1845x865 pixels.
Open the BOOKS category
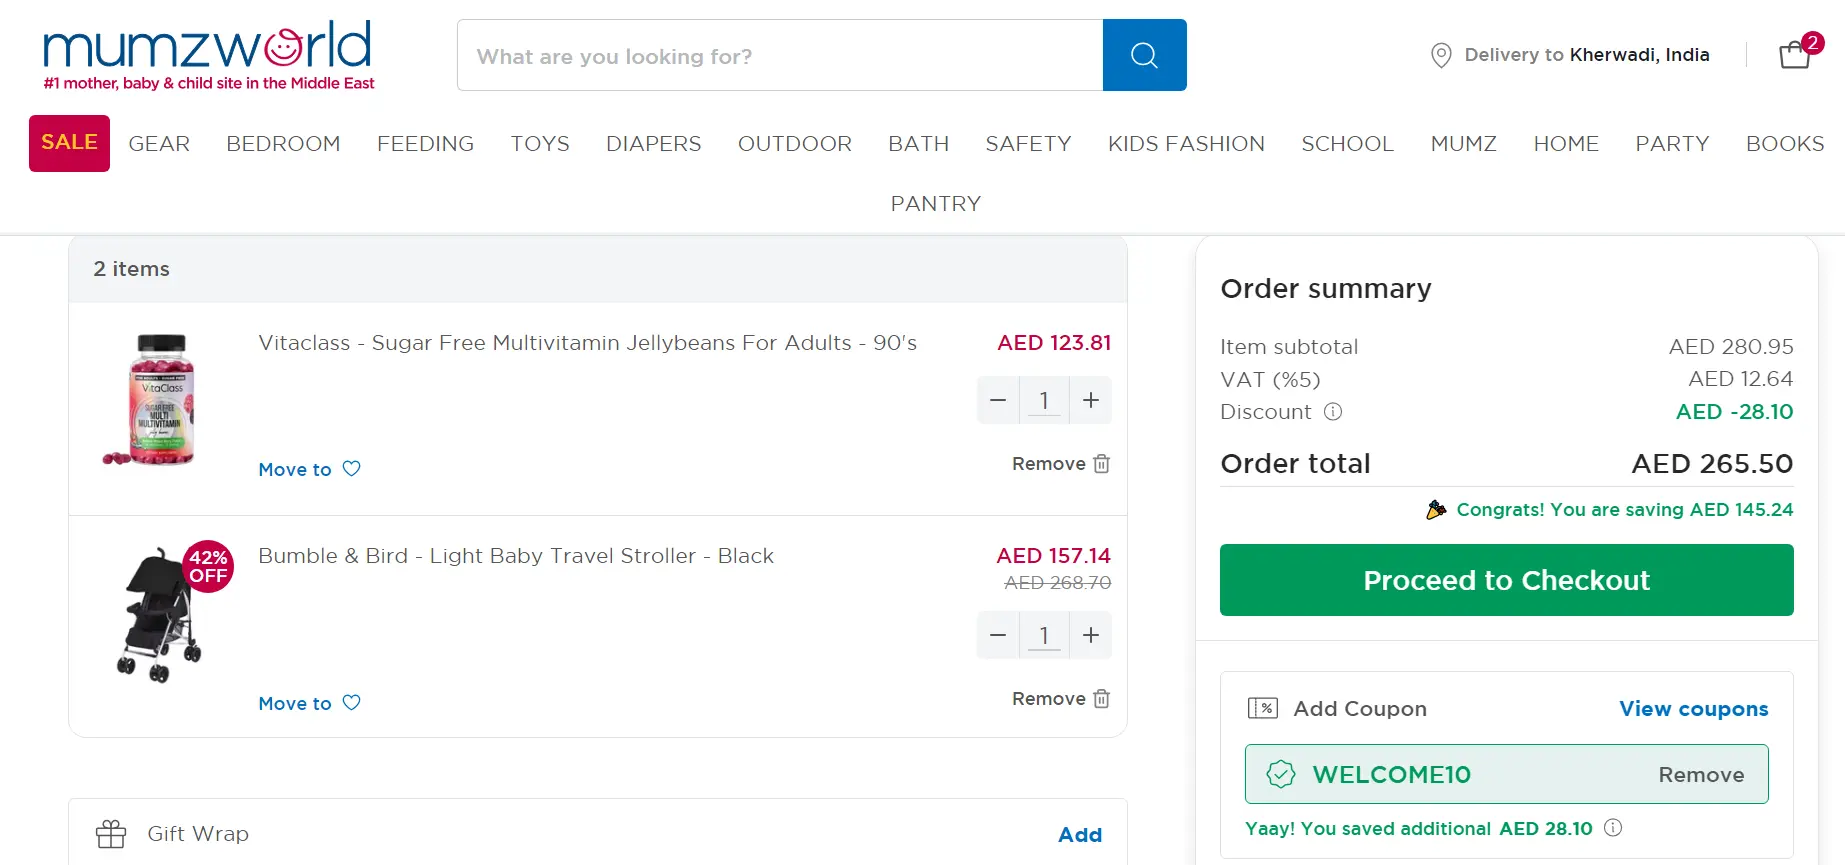[1785, 144]
